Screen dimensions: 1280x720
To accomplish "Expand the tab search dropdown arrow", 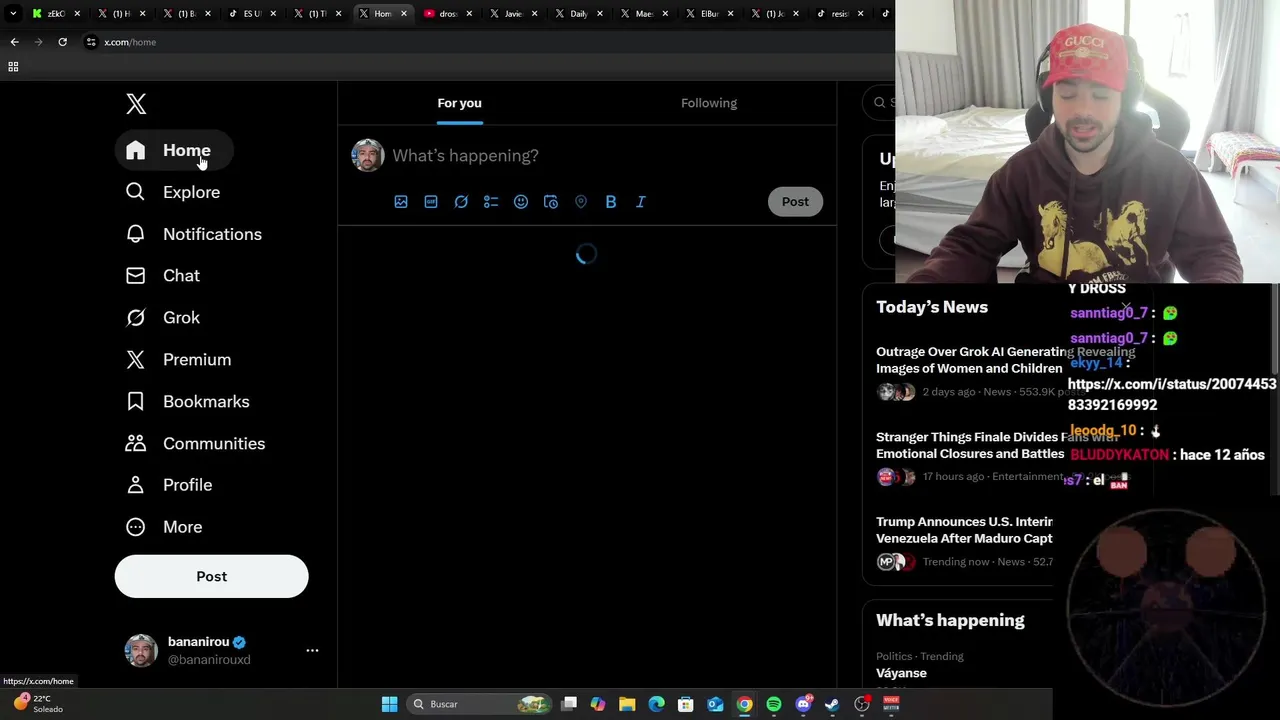I will 13,14.
